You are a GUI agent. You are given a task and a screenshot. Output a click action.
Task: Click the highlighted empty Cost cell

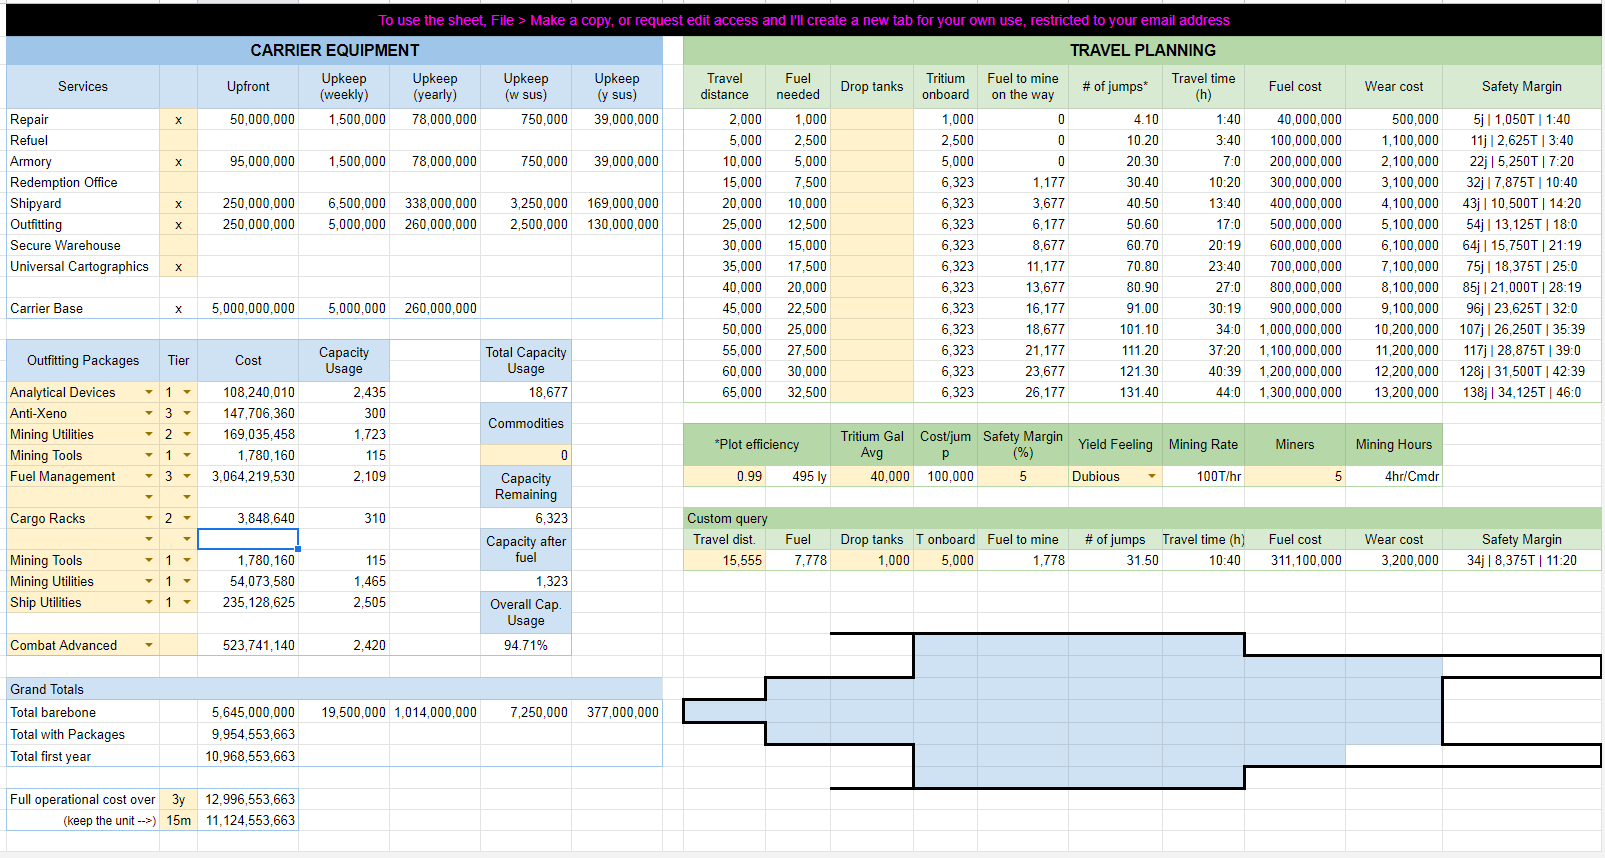coord(248,540)
